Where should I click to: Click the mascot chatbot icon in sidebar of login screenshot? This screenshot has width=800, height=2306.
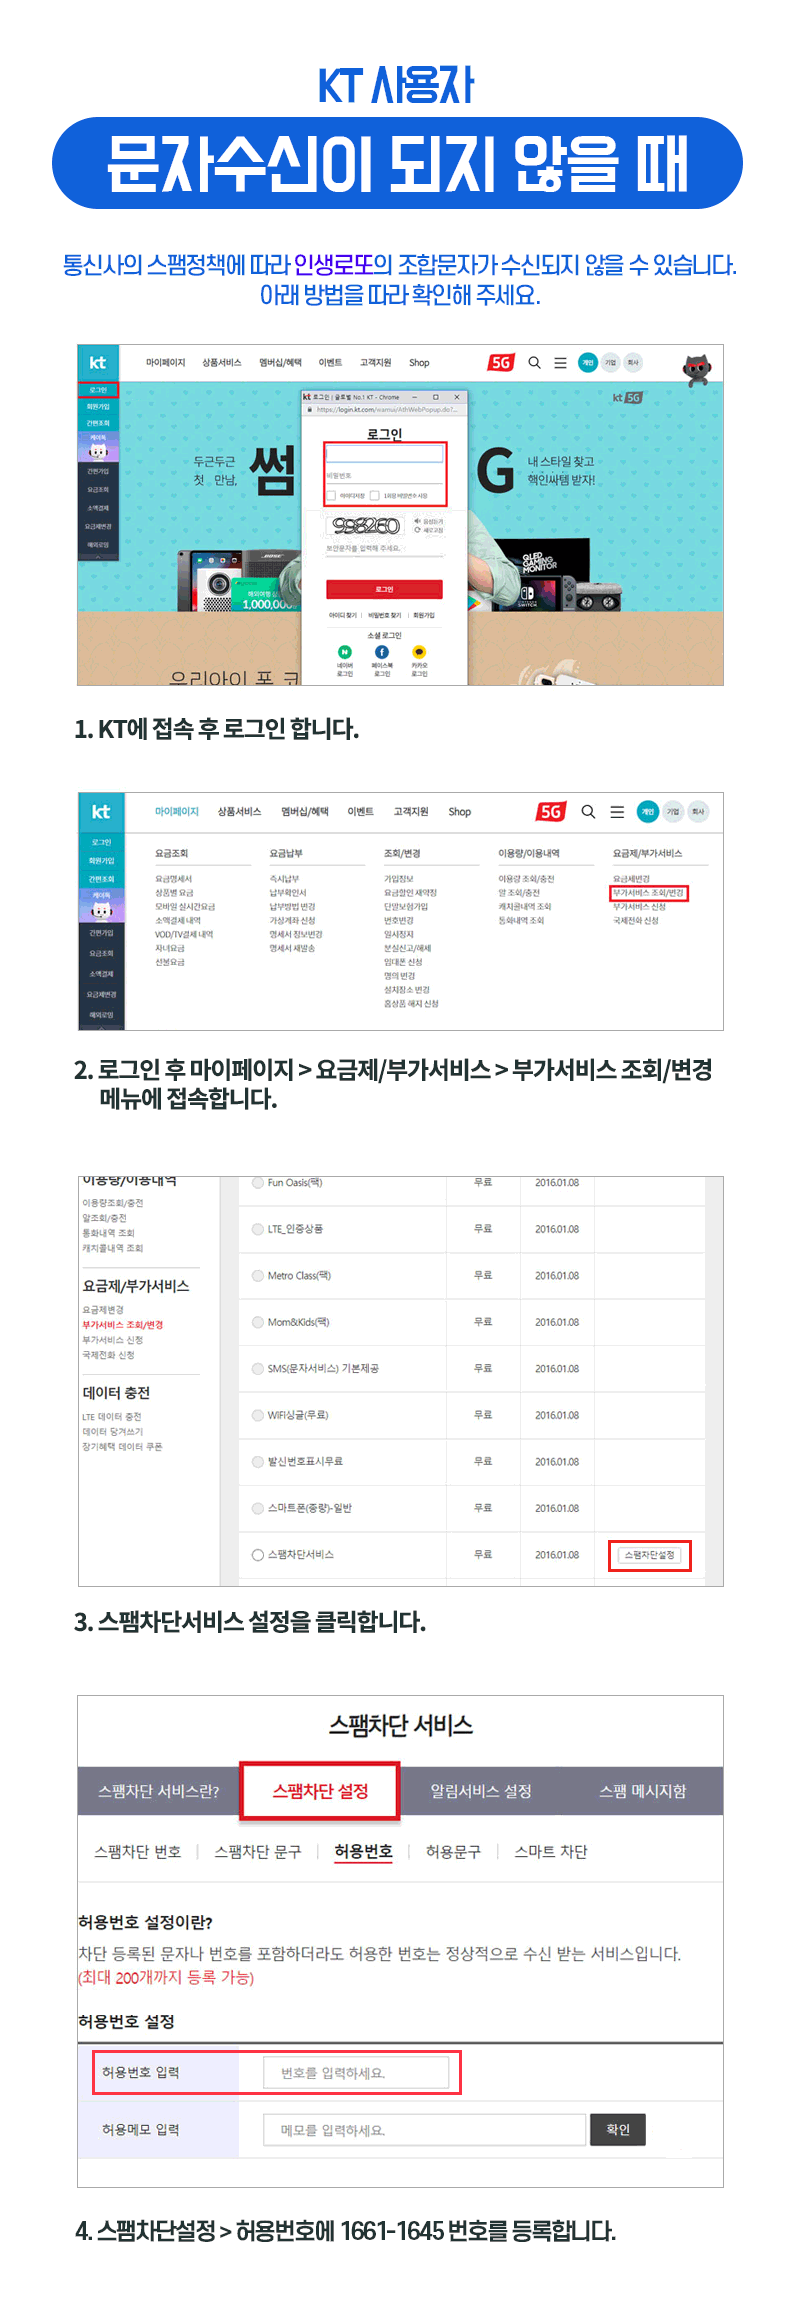click(98, 448)
